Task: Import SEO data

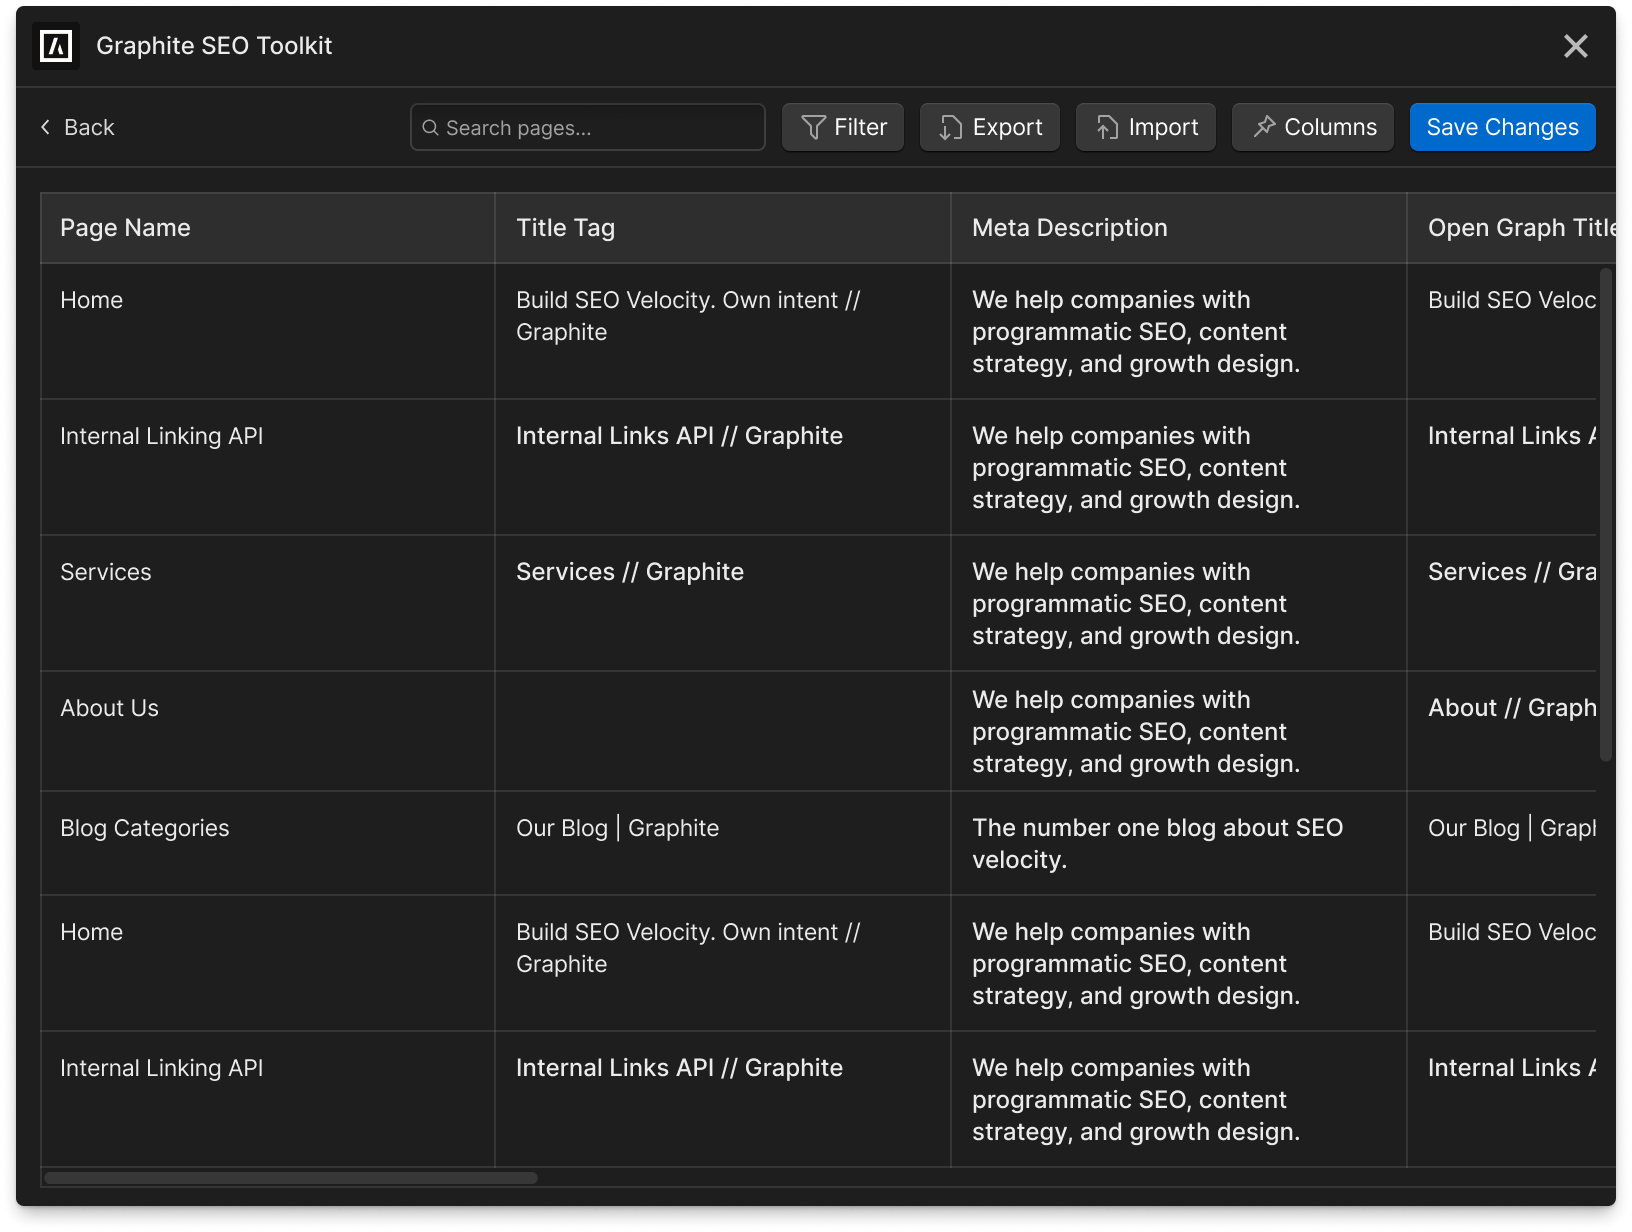Action: 1146,127
